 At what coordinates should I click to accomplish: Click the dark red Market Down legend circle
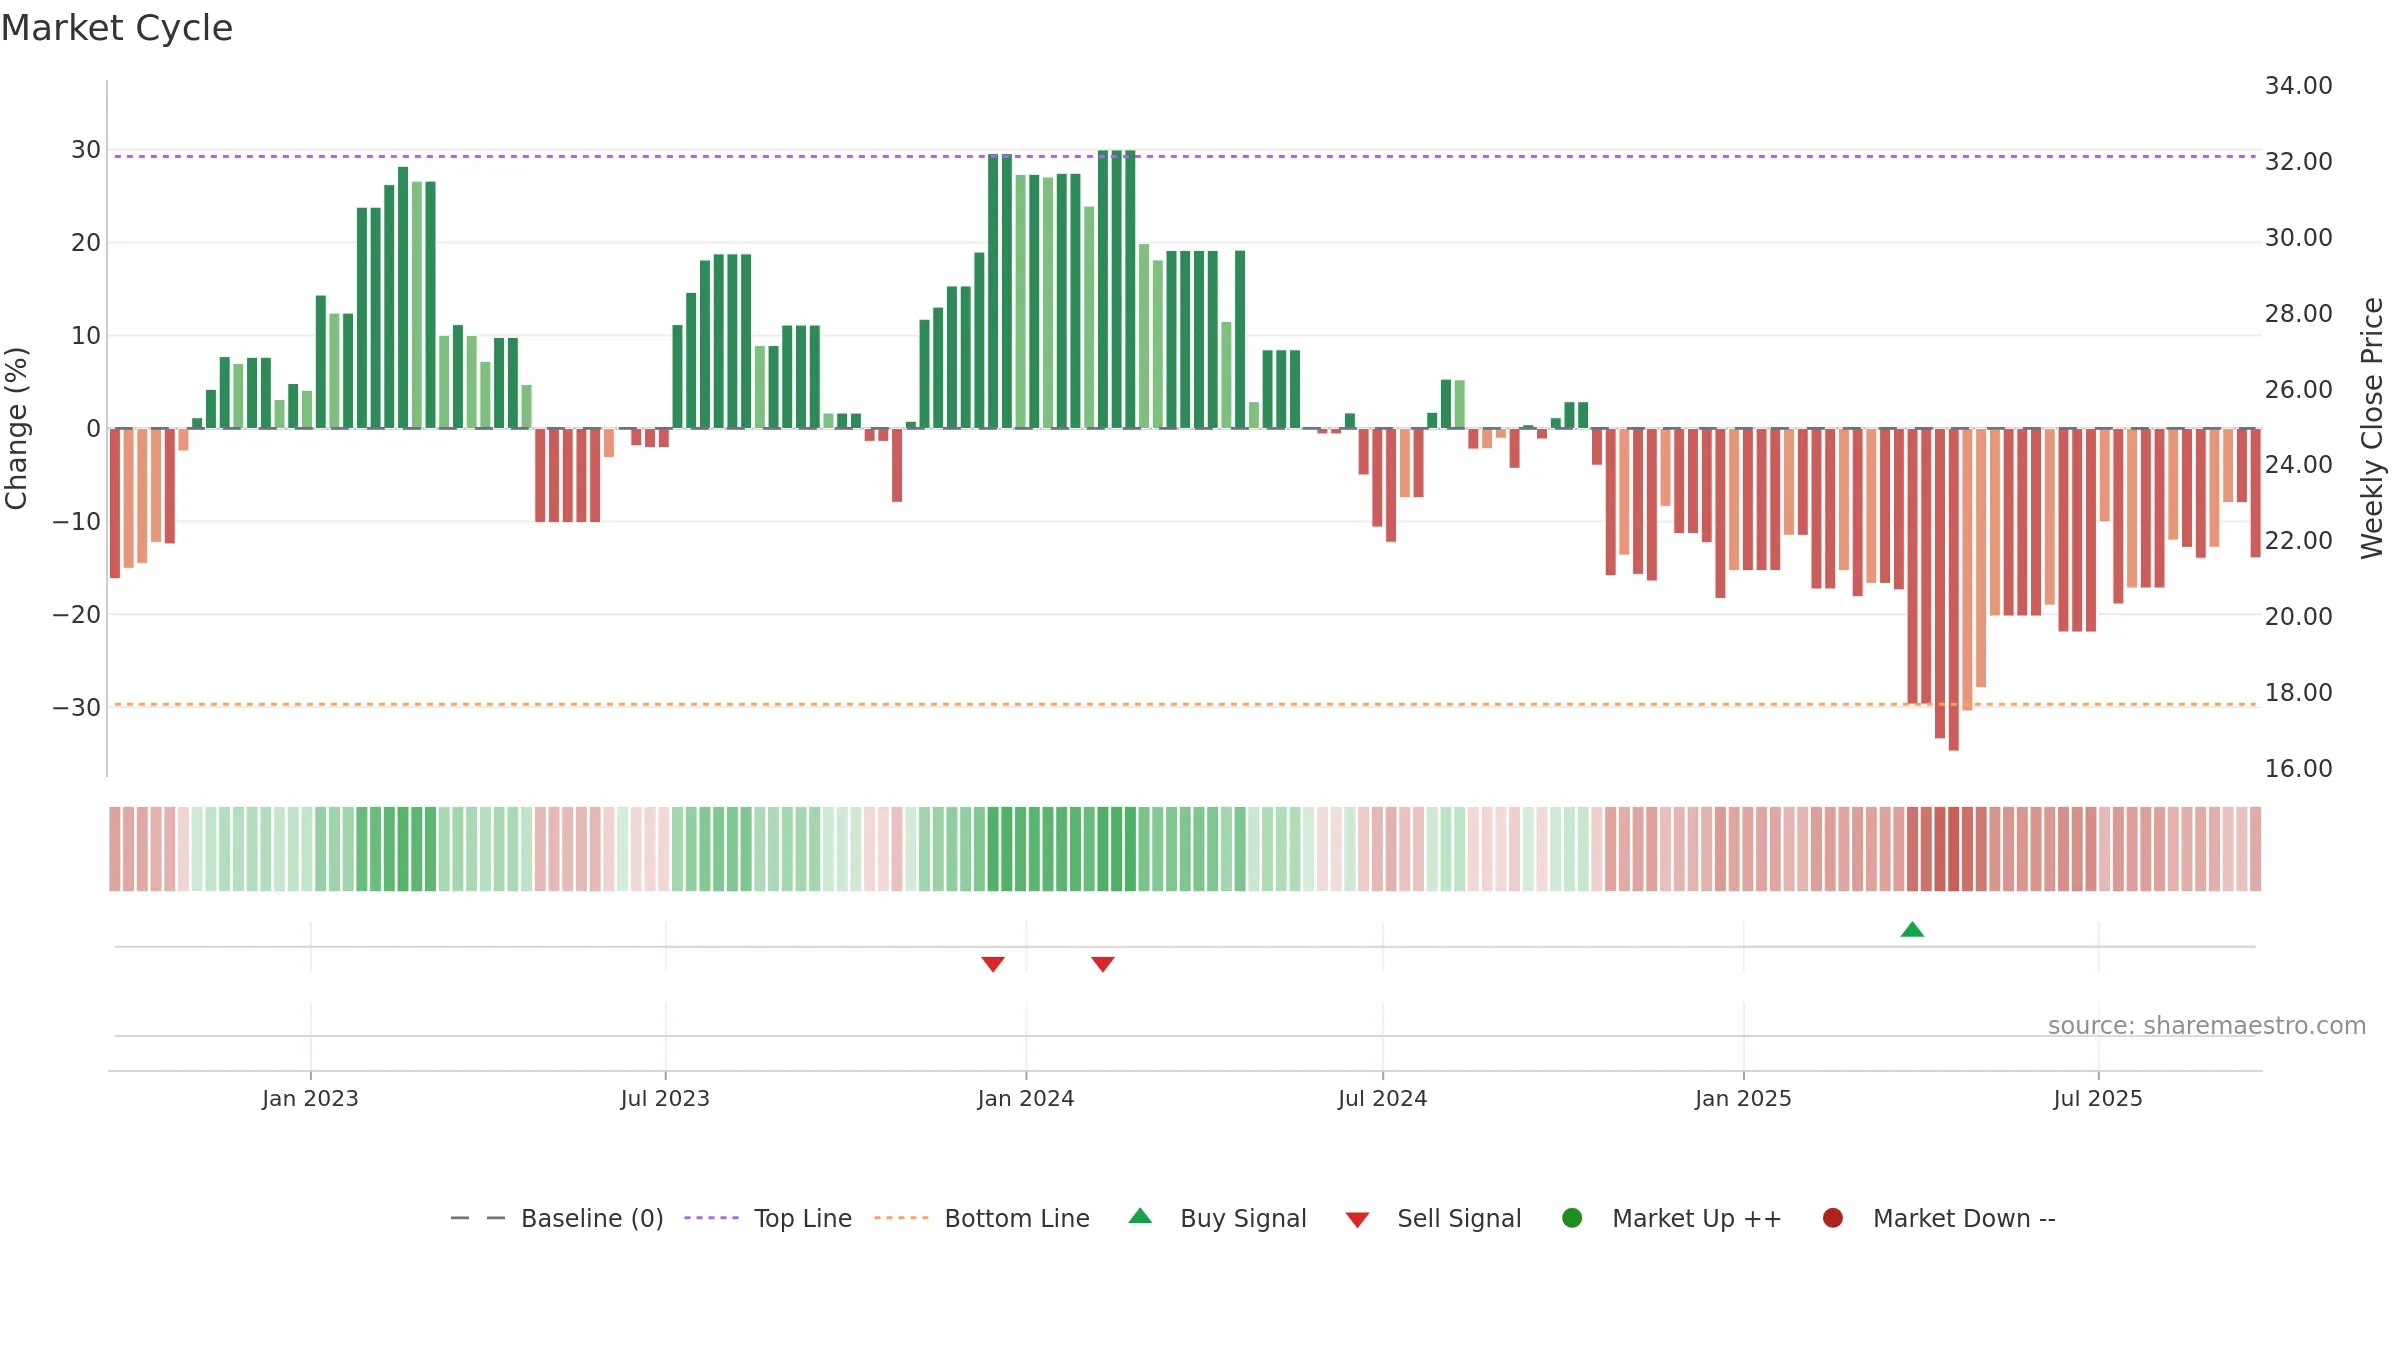point(1833,1218)
